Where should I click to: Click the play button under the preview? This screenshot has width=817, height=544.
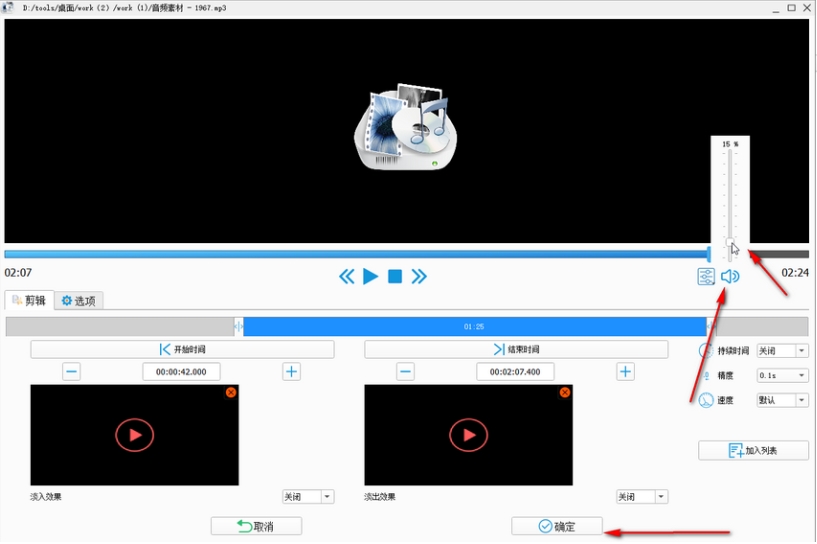(x=371, y=276)
